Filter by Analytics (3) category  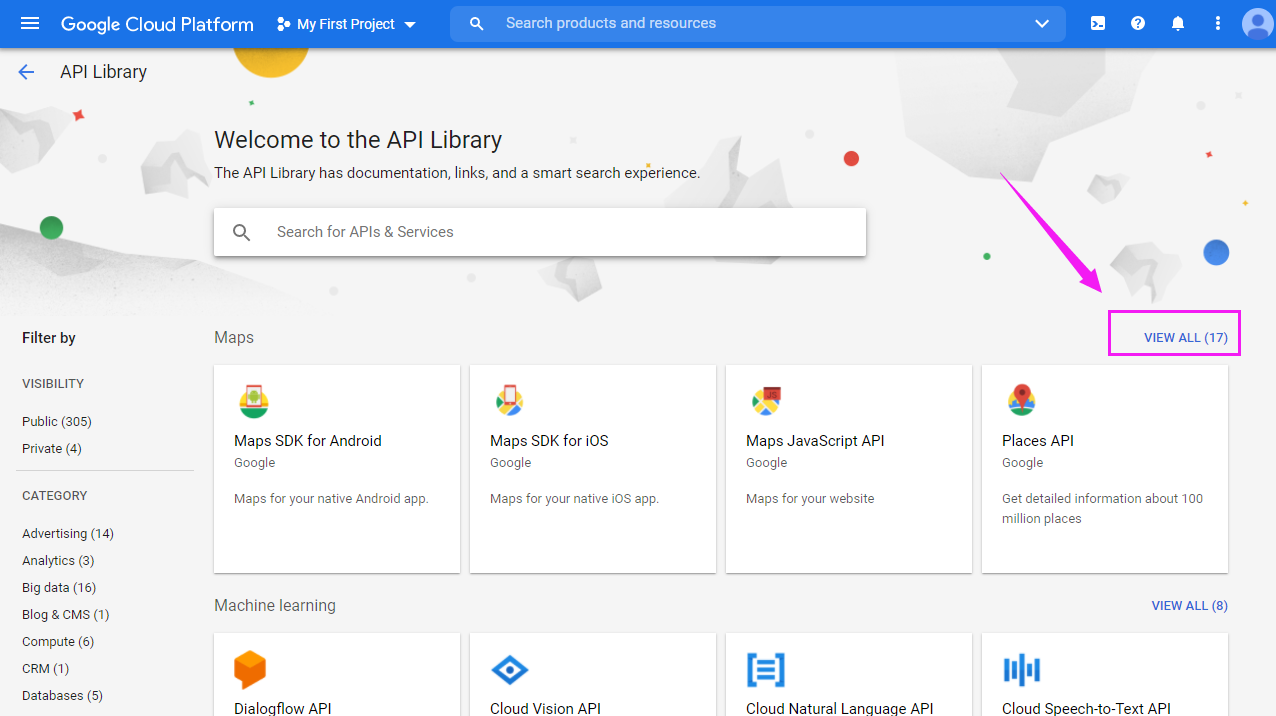[x=58, y=561]
